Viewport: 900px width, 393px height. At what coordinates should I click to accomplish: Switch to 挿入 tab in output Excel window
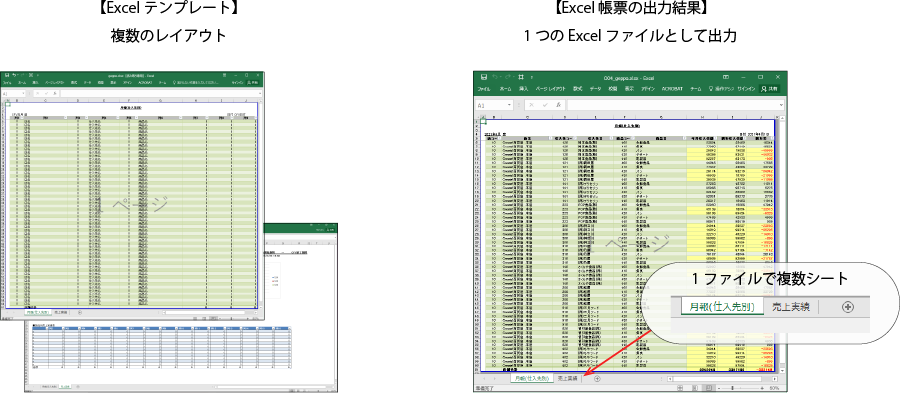pos(523,89)
